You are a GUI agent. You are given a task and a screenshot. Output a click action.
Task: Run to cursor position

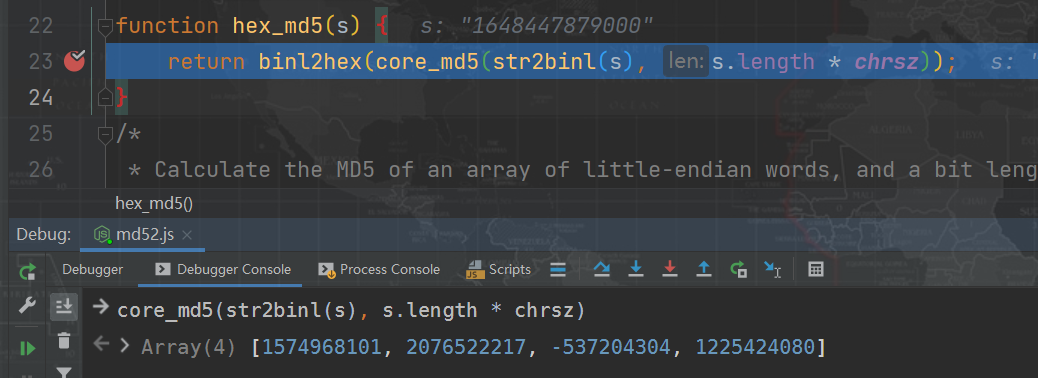(x=773, y=269)
